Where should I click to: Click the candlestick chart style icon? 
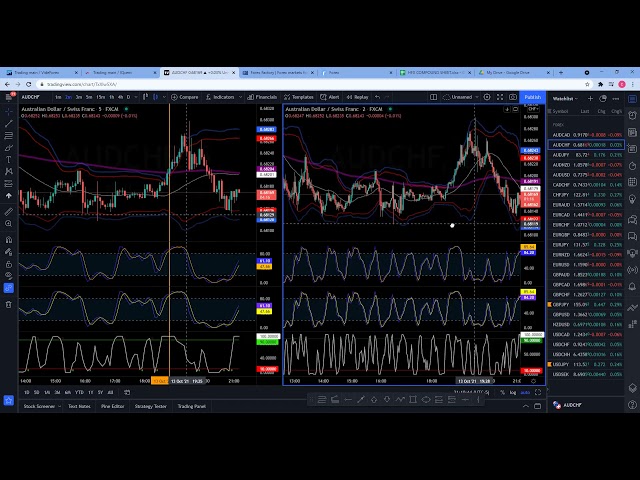coord(156,97)
